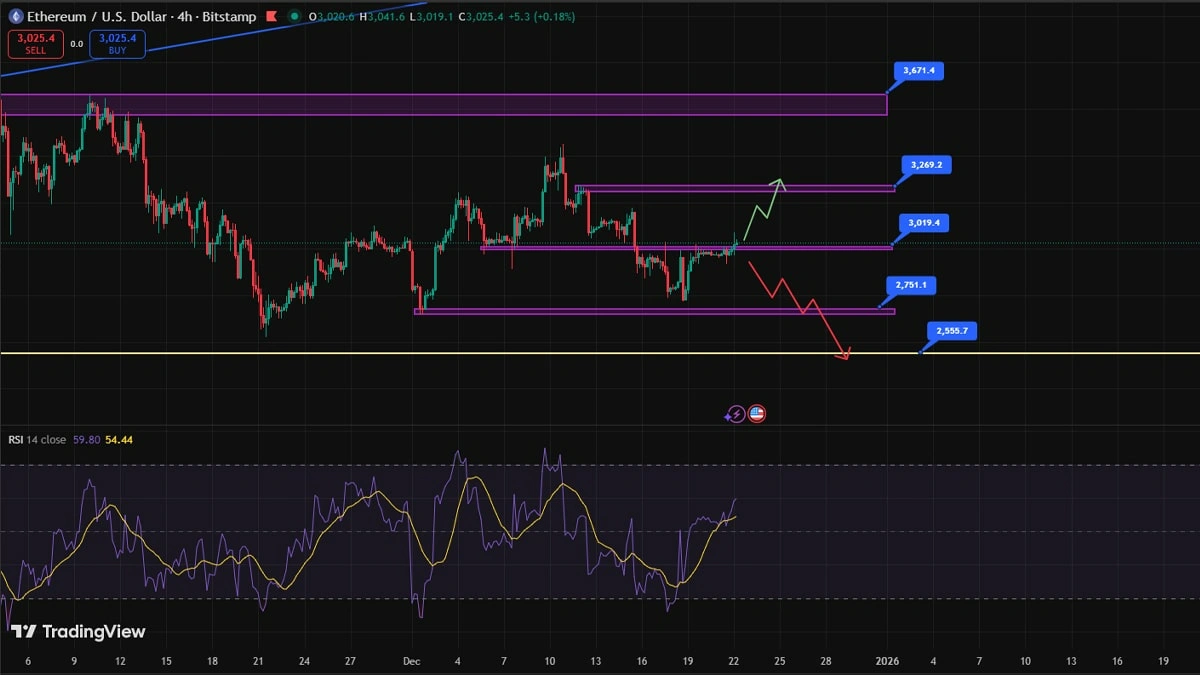Click the change value +5.3 (+0.18%)
The width and height of the screenshot is (1200, 675).
pyautogui.click(x=542, y=17)
